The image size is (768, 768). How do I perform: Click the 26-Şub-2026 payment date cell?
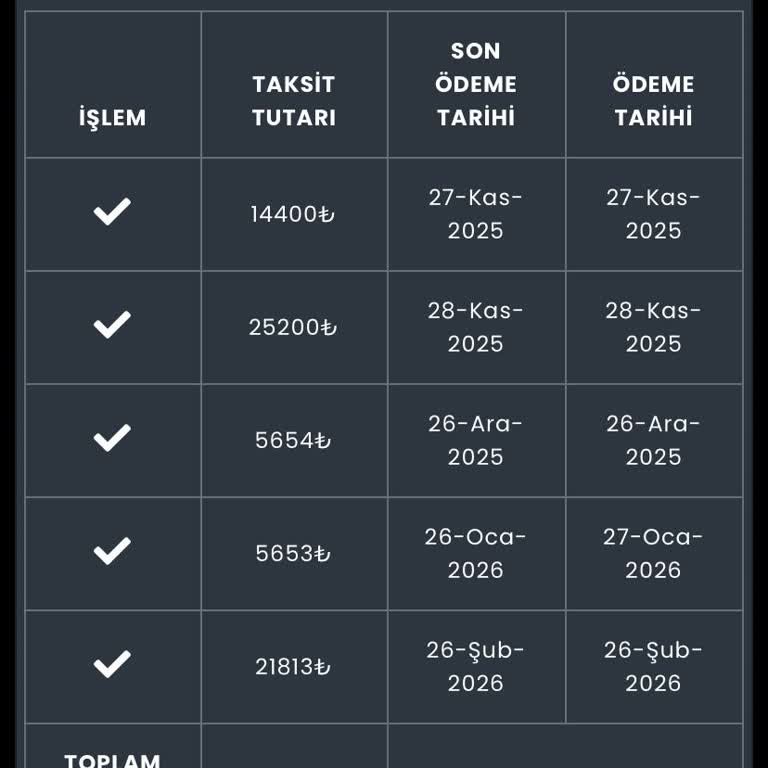click(653, 667)
